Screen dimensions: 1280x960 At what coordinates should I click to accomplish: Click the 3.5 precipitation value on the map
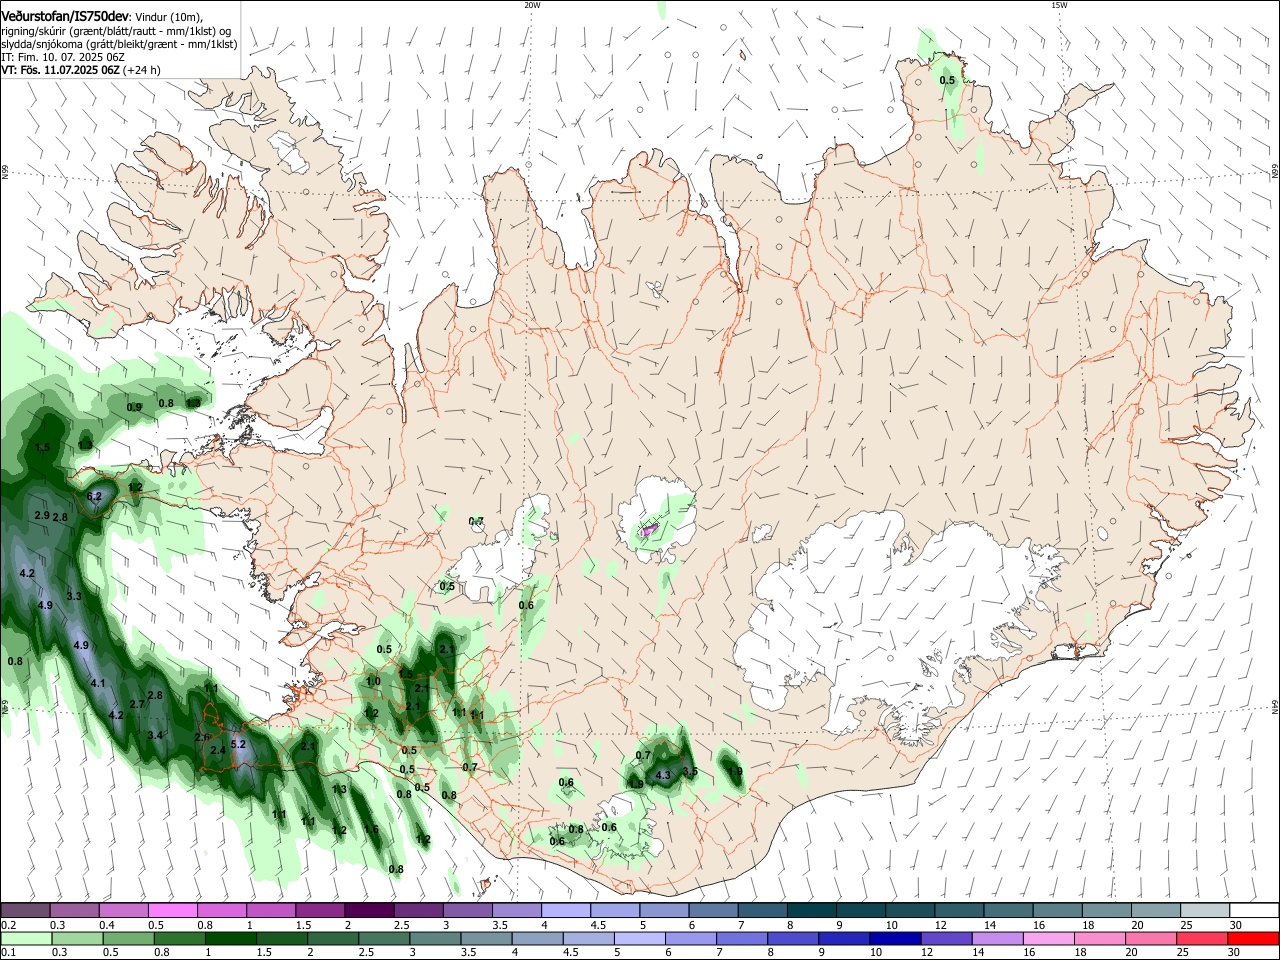[x=689, y=771]
